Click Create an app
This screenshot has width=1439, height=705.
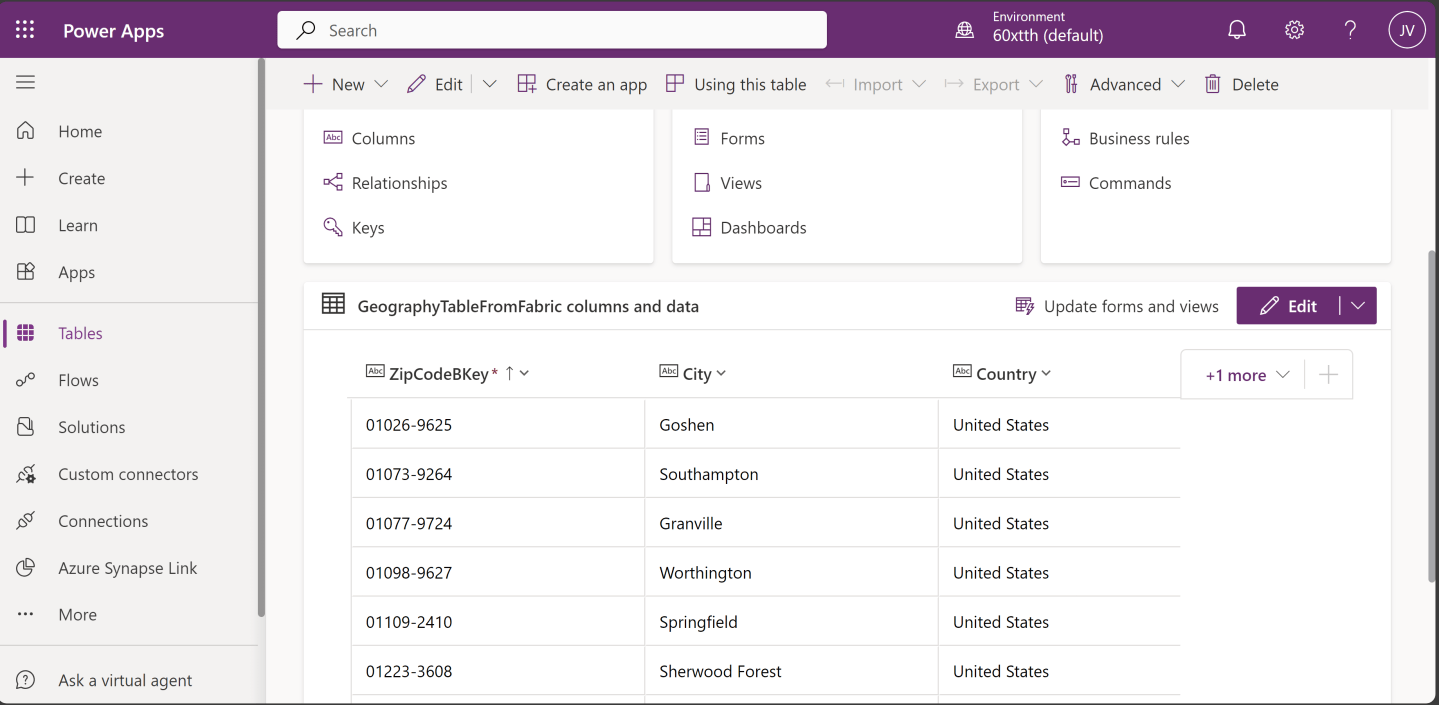[582, 85]
